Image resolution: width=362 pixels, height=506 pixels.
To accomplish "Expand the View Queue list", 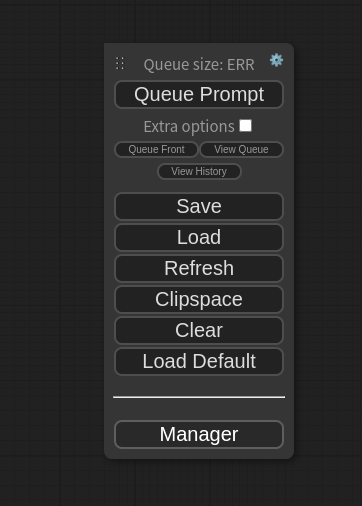I will click(241, 149).
